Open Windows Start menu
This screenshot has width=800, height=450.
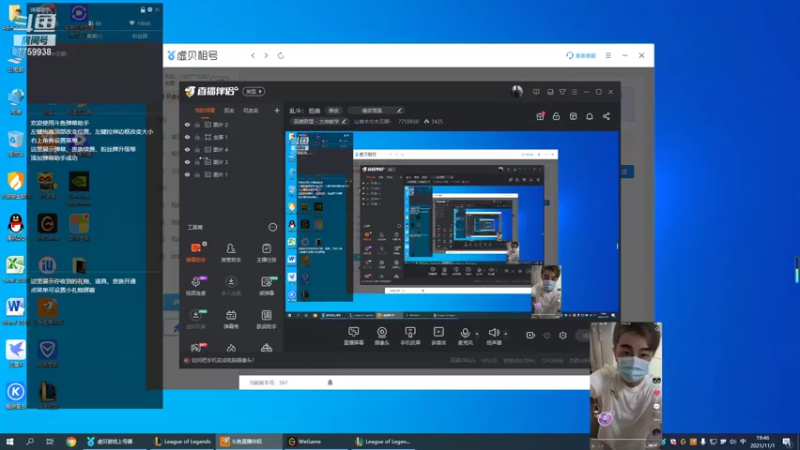point(10,441)
